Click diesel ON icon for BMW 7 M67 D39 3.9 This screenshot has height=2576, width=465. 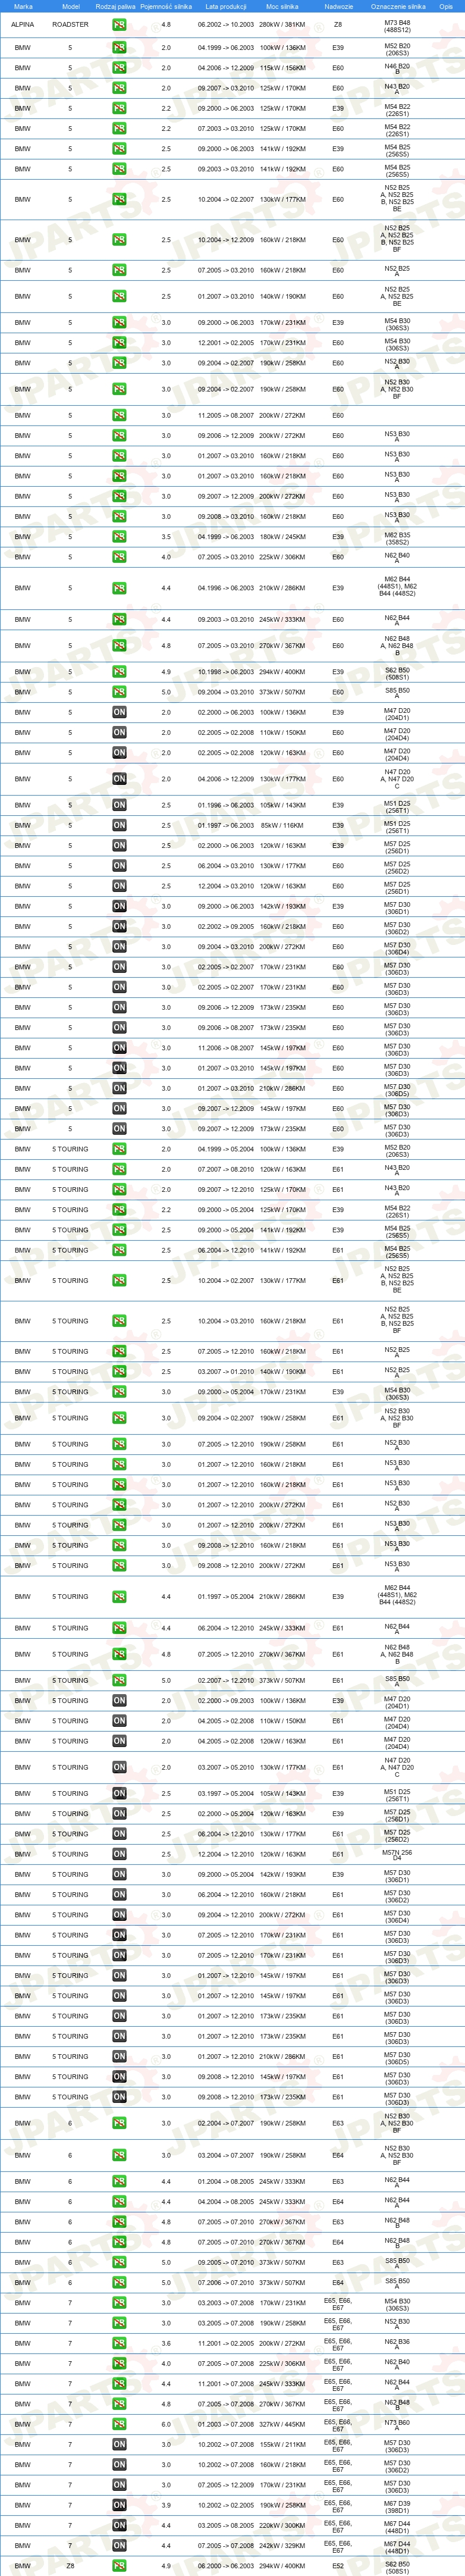119,2505
